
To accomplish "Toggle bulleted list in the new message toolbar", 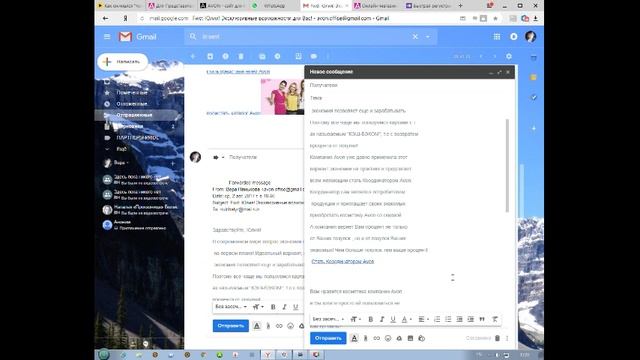I will tap(448, 319).
